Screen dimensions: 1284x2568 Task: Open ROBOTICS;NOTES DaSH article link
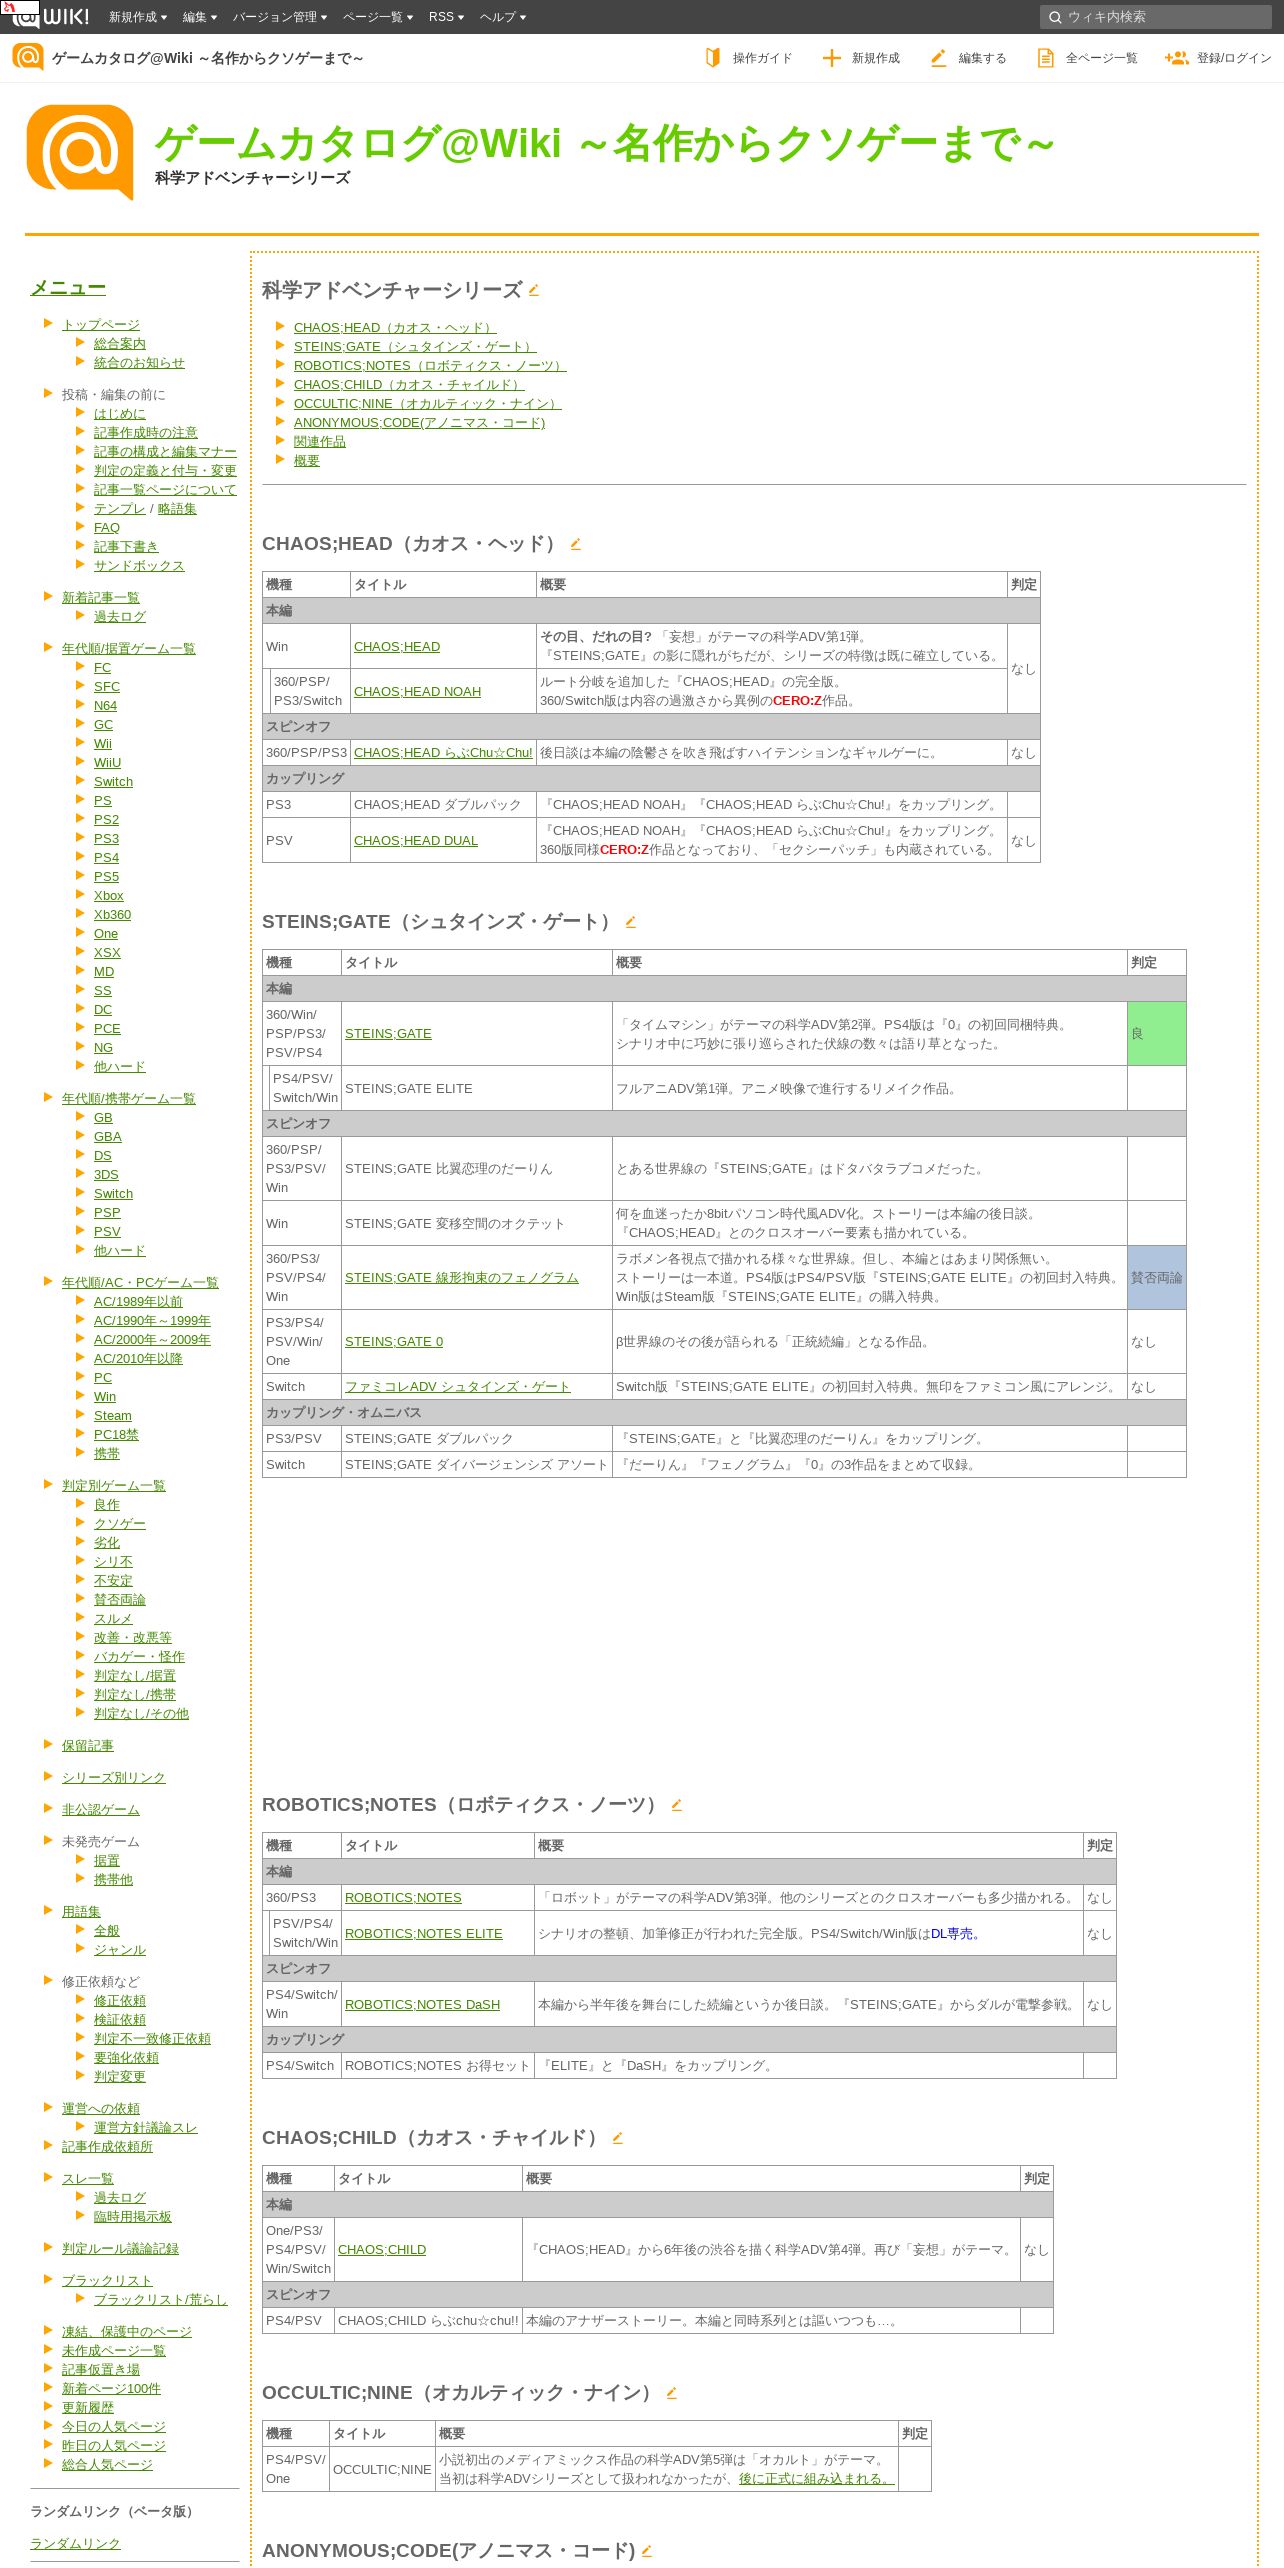click(422, 2005)
